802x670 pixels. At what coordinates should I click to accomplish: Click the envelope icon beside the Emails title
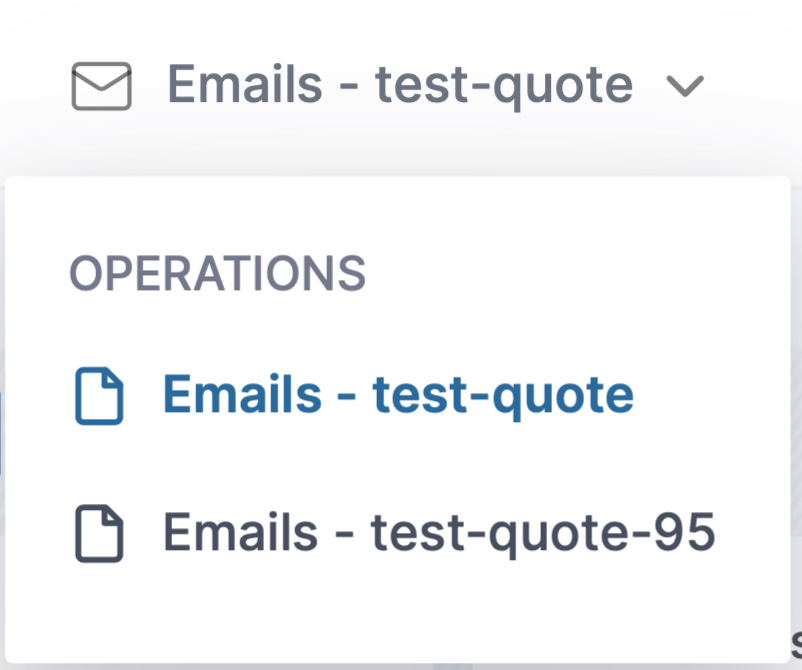[101, 86]
